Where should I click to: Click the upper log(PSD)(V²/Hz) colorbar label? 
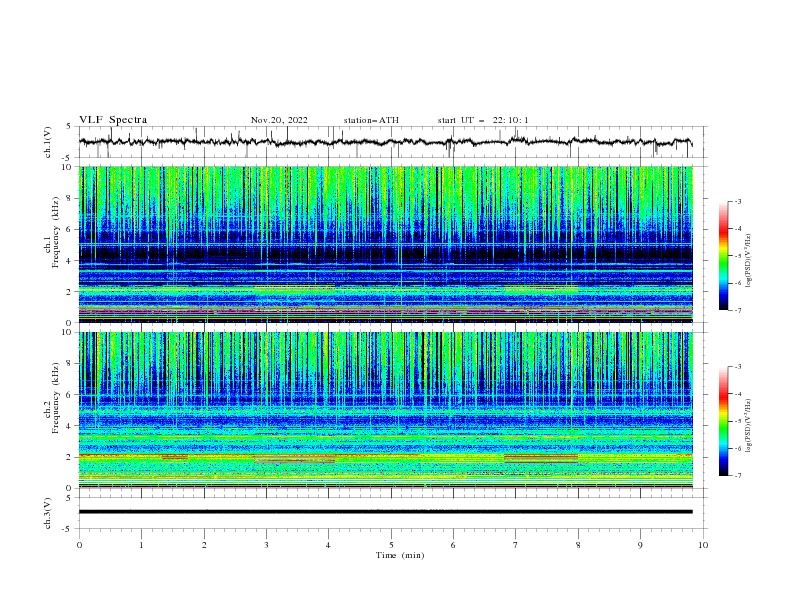click(x=748, y=261)
